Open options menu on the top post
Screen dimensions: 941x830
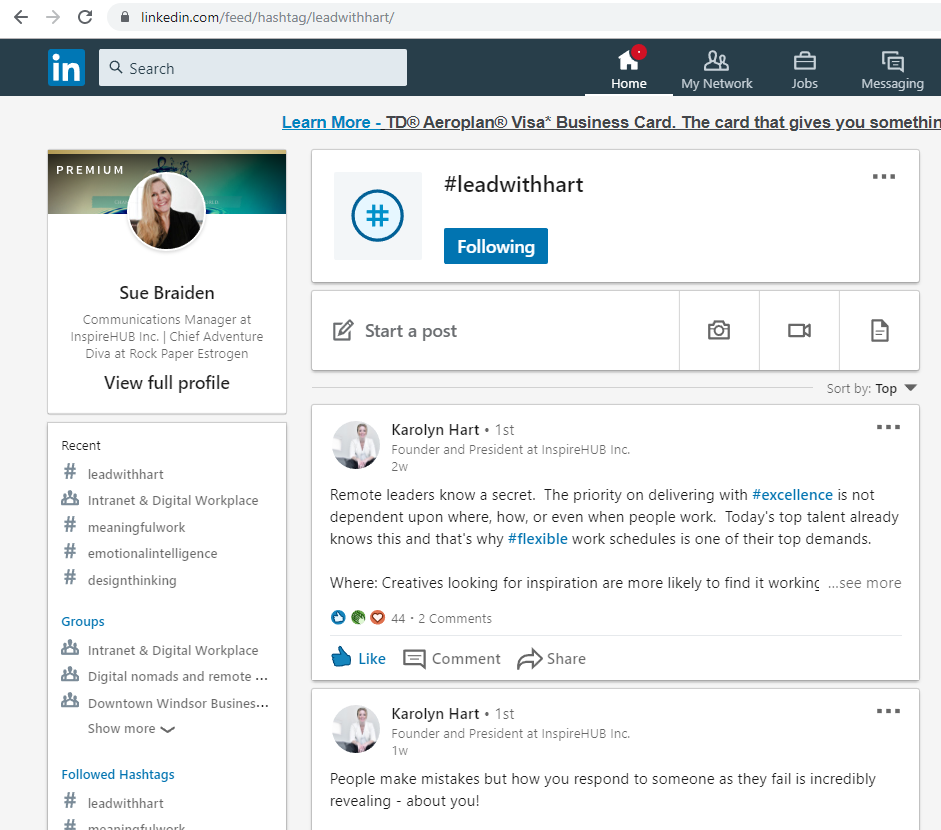click(x=888, y=426)
